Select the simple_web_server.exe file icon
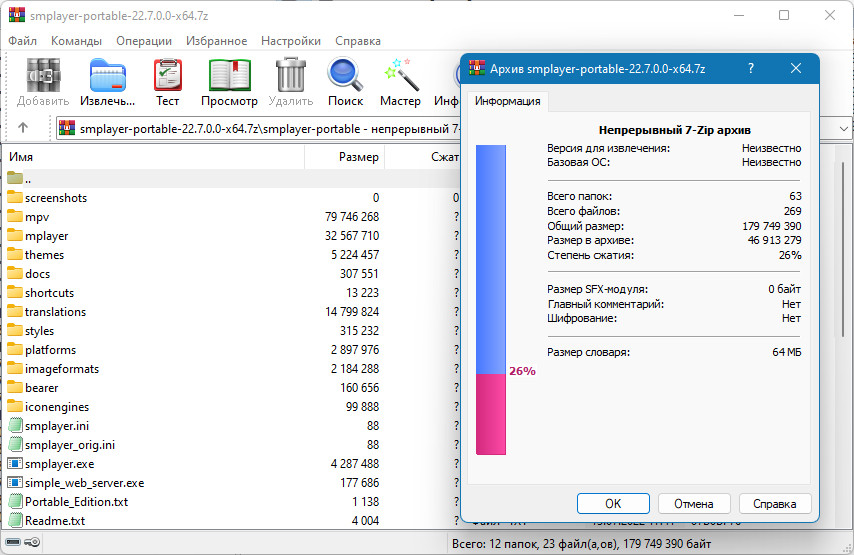This screenshot has height=555, width=854. [x=15, y=483]
